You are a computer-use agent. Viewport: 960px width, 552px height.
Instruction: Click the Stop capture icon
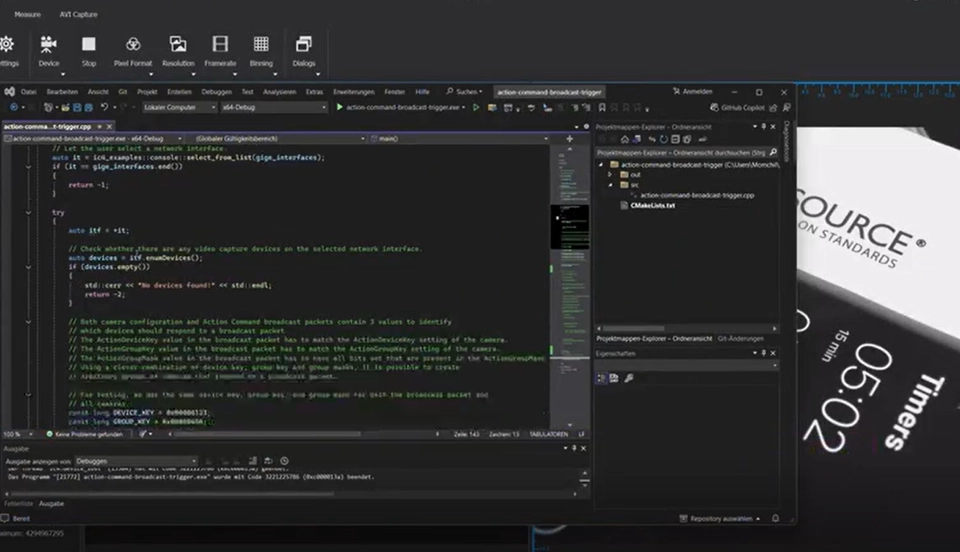[89, 44]
